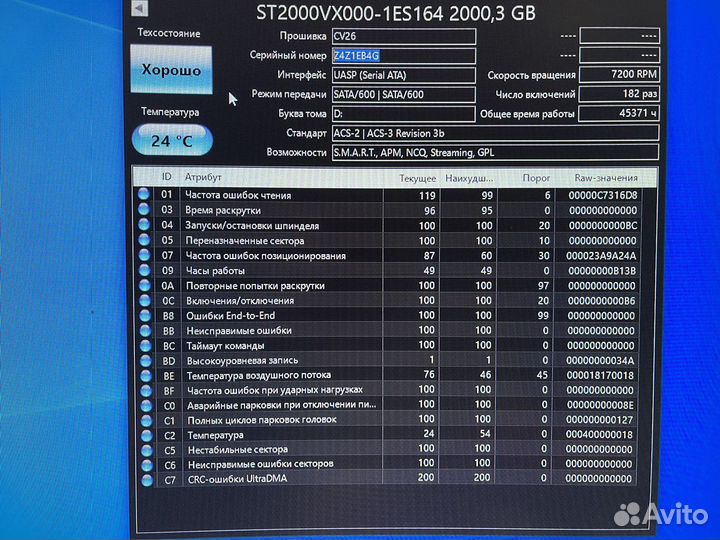Click raw value 00000000B13B
The height and width of the screenshot is (540, 720).
[602, 271]
